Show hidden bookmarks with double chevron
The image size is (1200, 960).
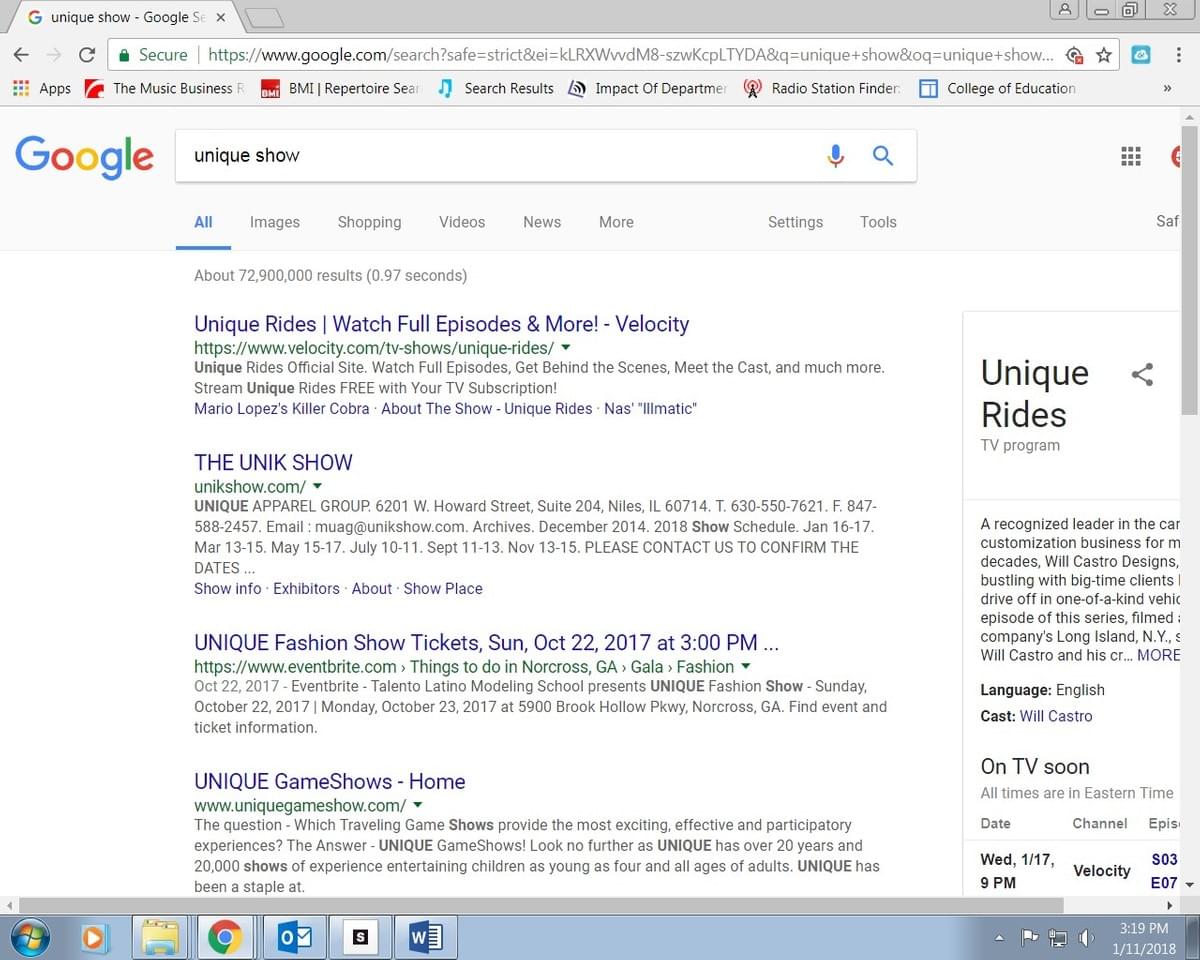tap(1167, 88)
